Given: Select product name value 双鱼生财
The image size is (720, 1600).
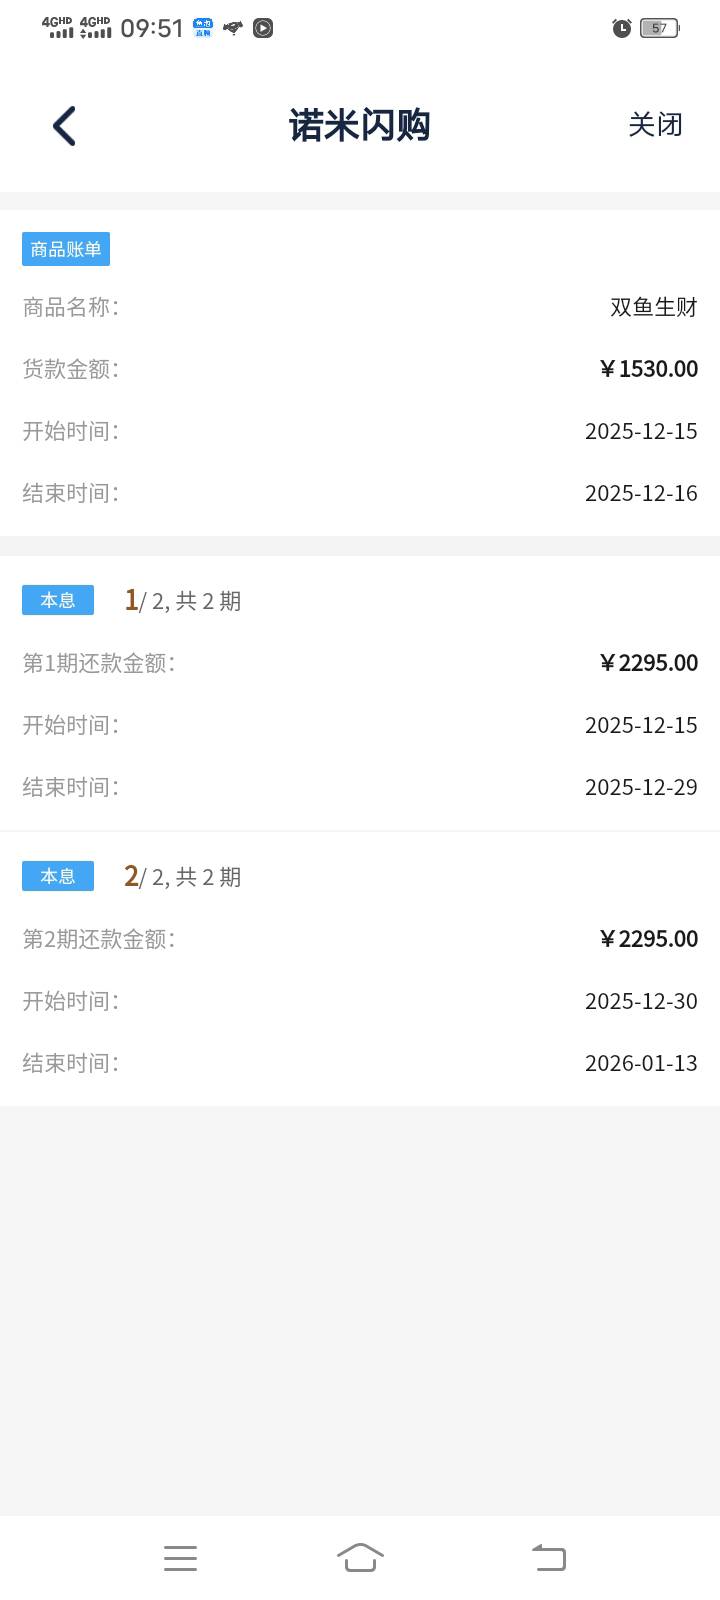Looking at the screenshot, I should pos(653,307).
